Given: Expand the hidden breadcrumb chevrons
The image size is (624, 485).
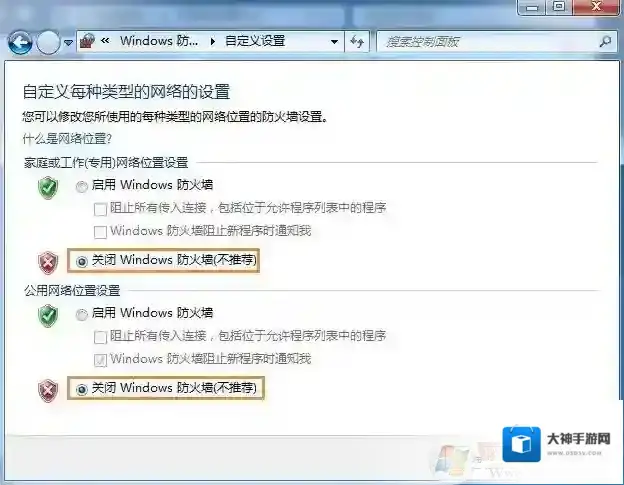Looking at the screenshot, I should tap(105, 41).
